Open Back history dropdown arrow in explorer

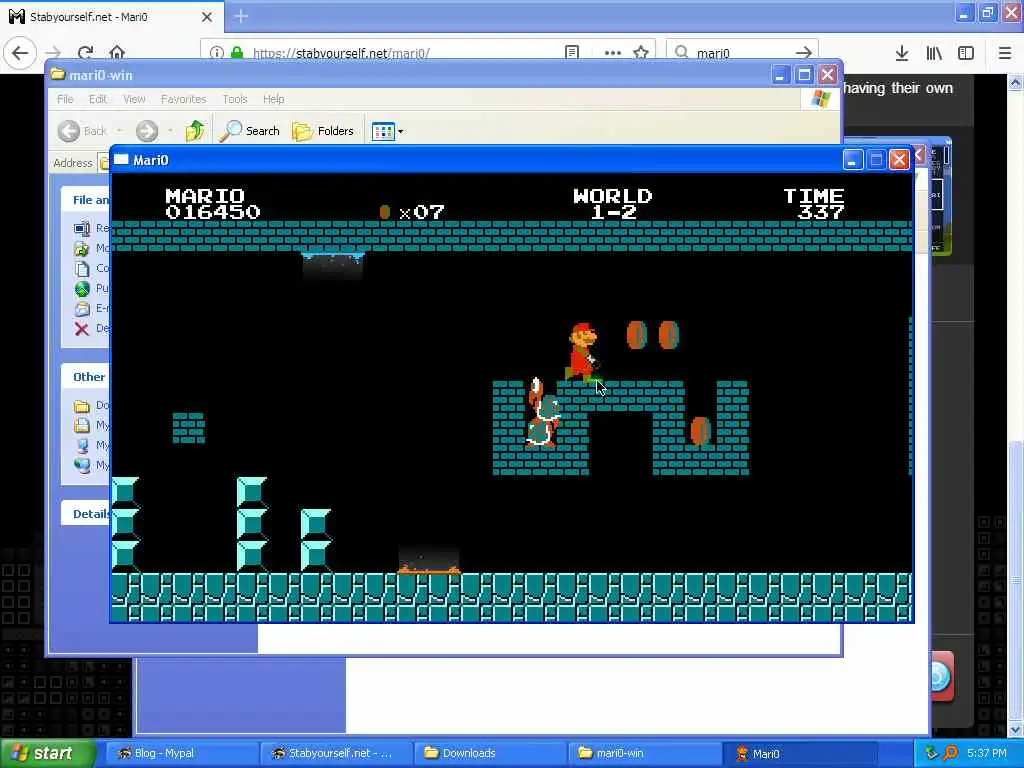click(120, 131)
